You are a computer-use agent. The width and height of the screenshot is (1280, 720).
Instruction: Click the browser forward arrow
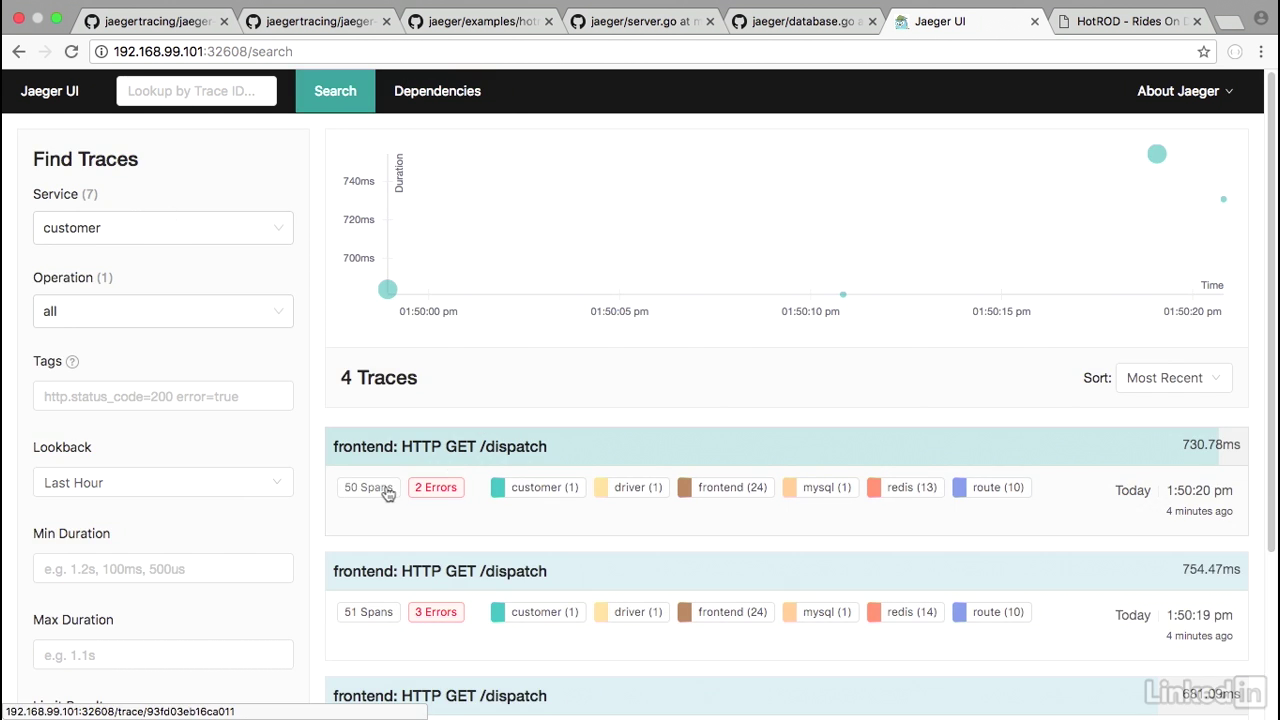[x=45, y=52]
